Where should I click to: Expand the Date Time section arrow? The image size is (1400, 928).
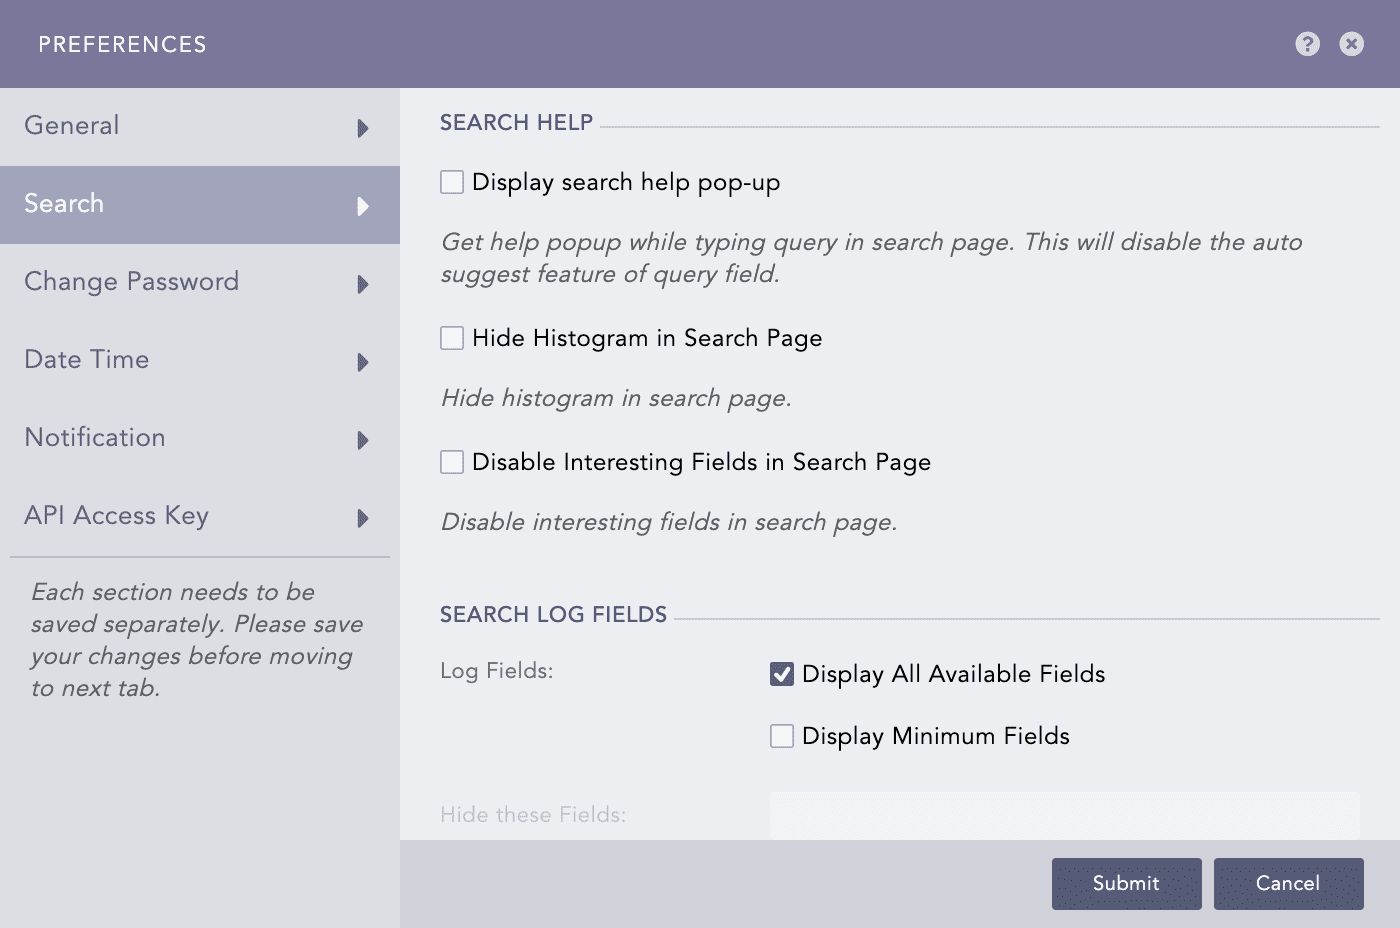[x=362, y=362]
